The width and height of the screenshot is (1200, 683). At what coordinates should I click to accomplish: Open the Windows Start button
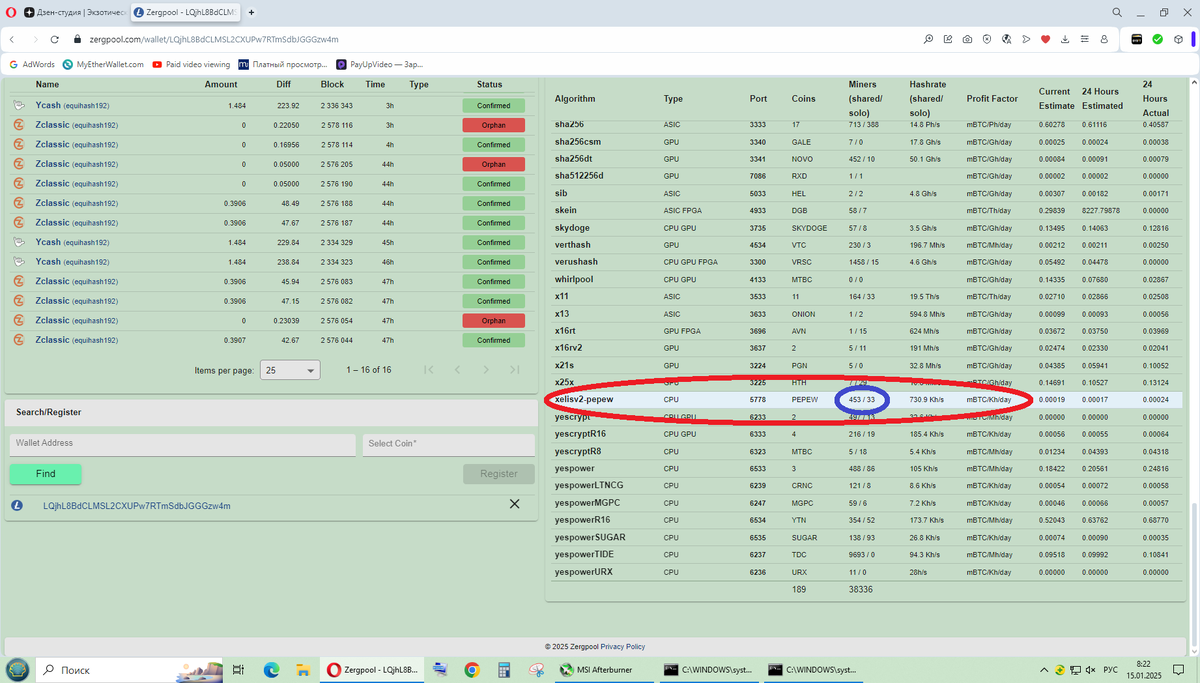point(17,669)
